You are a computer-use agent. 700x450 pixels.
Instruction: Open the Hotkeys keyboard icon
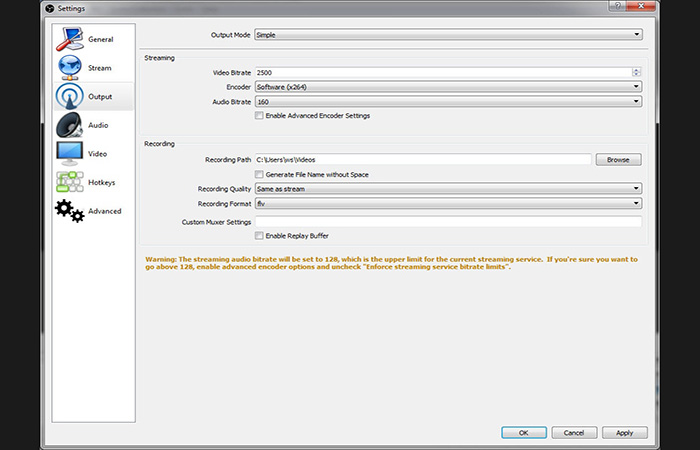[x=70, y=182]
